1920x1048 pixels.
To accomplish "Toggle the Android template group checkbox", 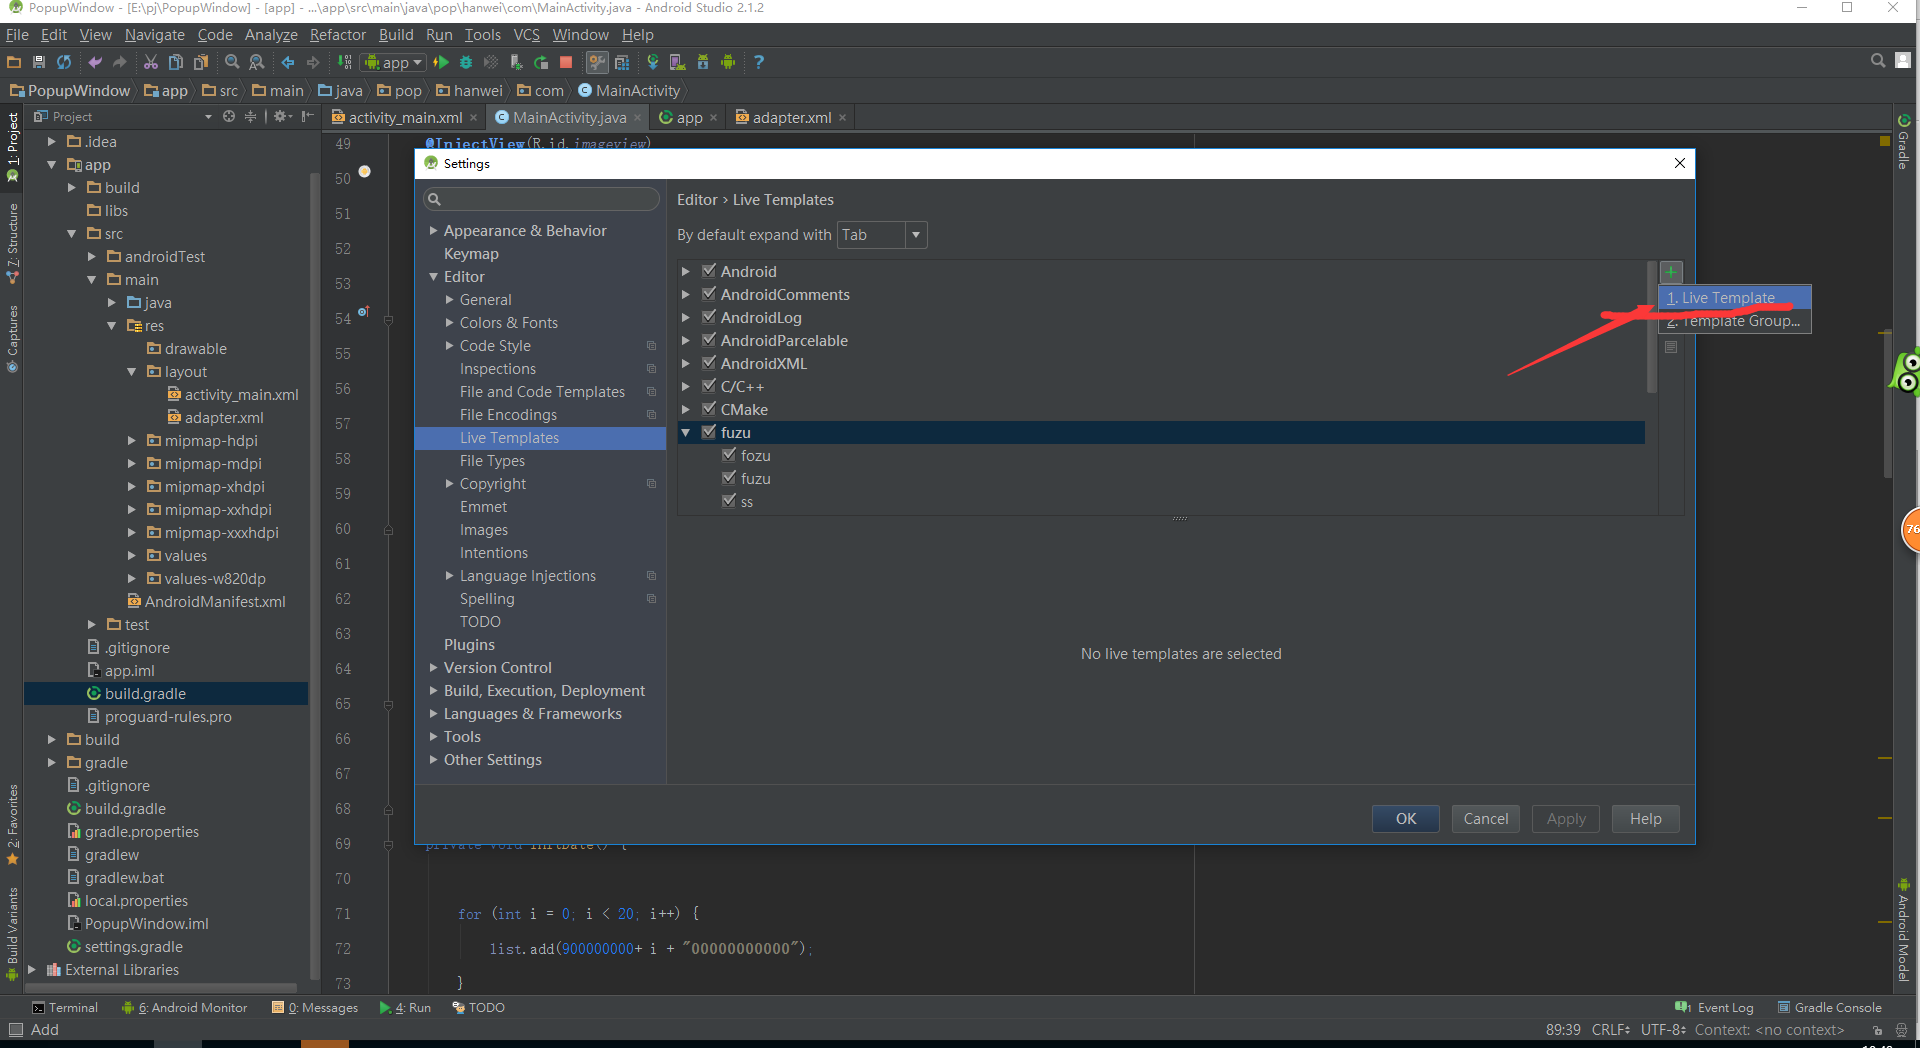I will 709,271.
